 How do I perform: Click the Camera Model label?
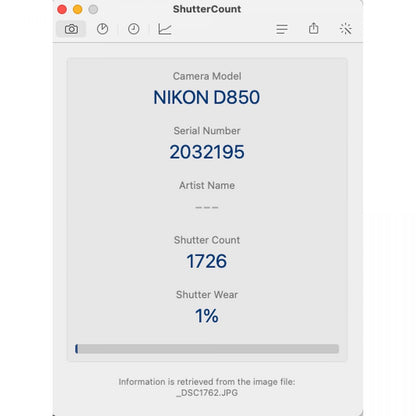(x=207, y=76)
